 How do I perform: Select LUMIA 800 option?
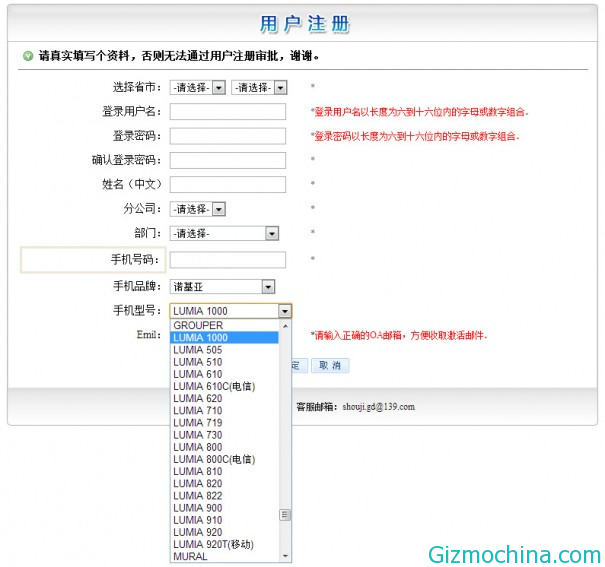(x=224, y=447)
